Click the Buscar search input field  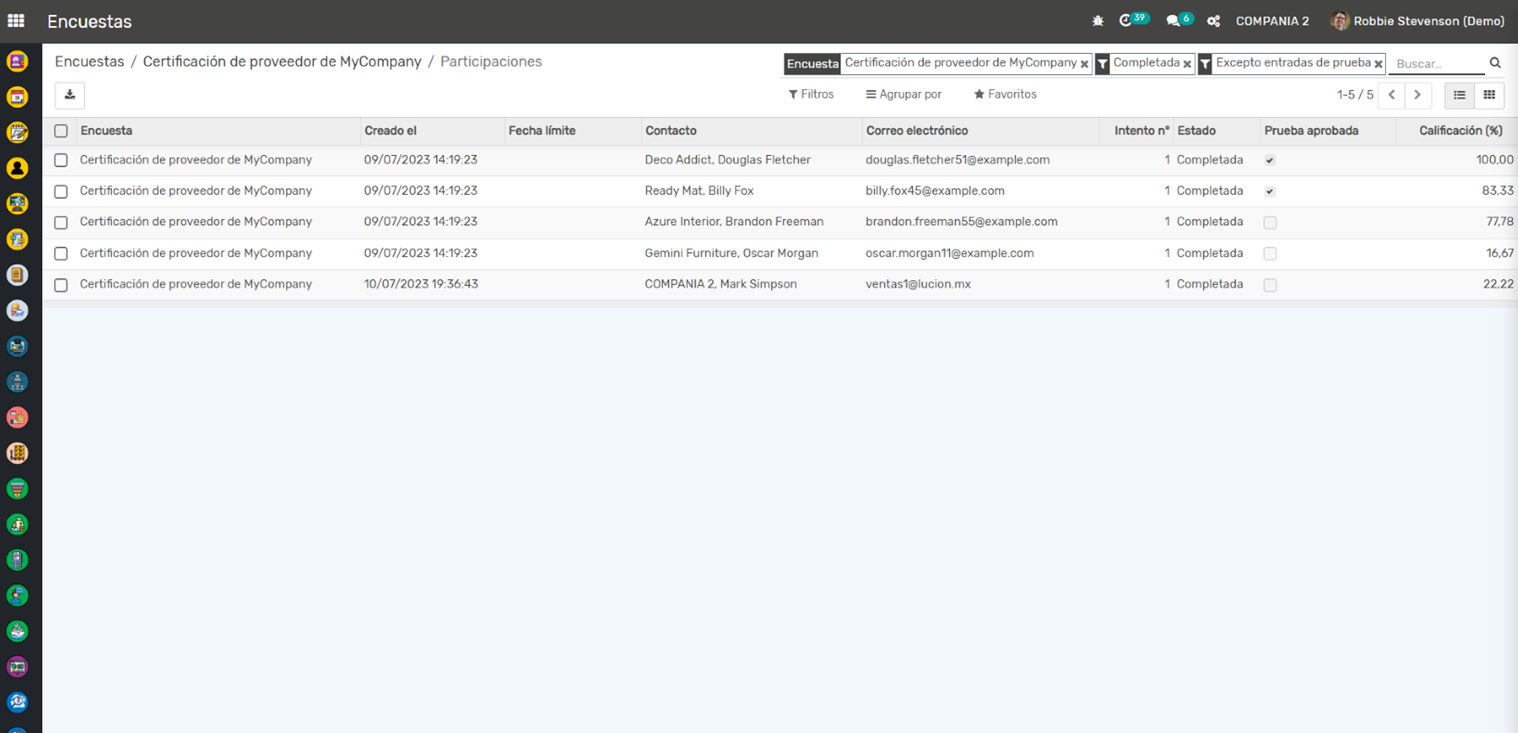tap(1436, 63)
